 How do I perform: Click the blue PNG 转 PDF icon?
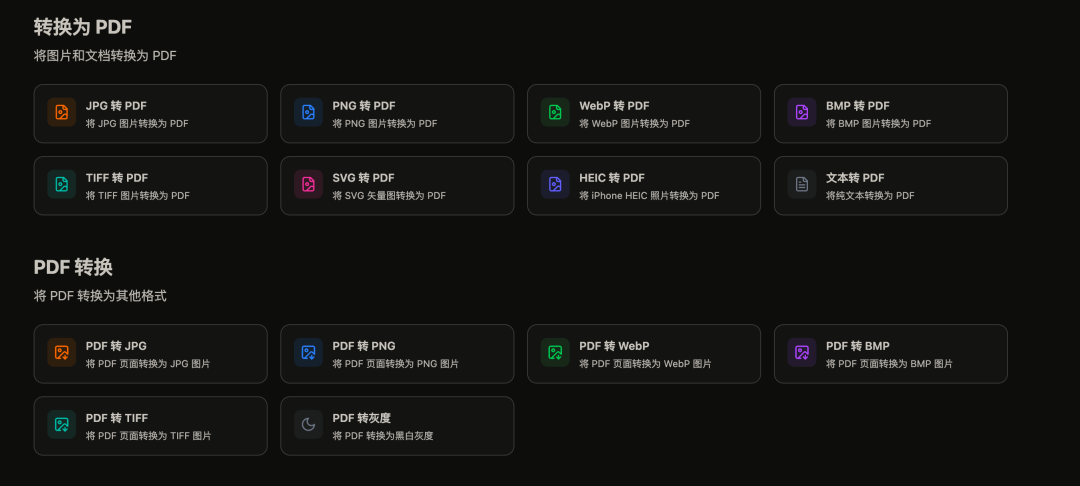point(309,113)
